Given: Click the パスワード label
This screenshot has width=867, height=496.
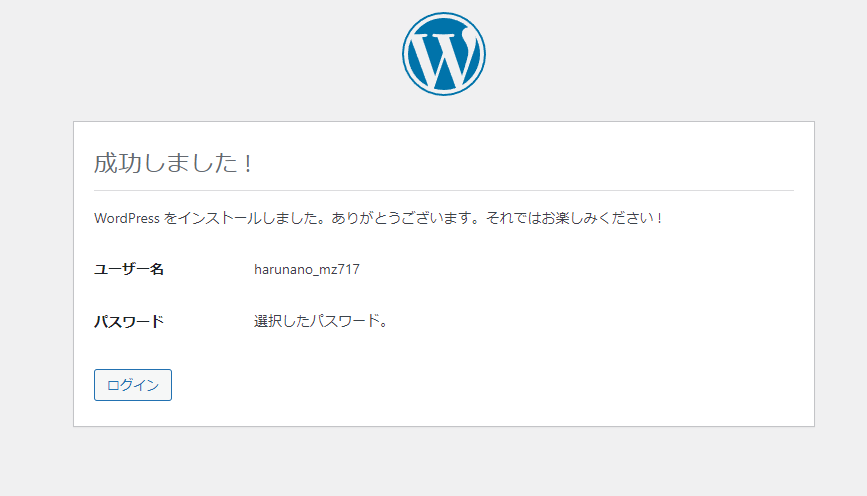Looking at the screenshot, I should (129, 321).
